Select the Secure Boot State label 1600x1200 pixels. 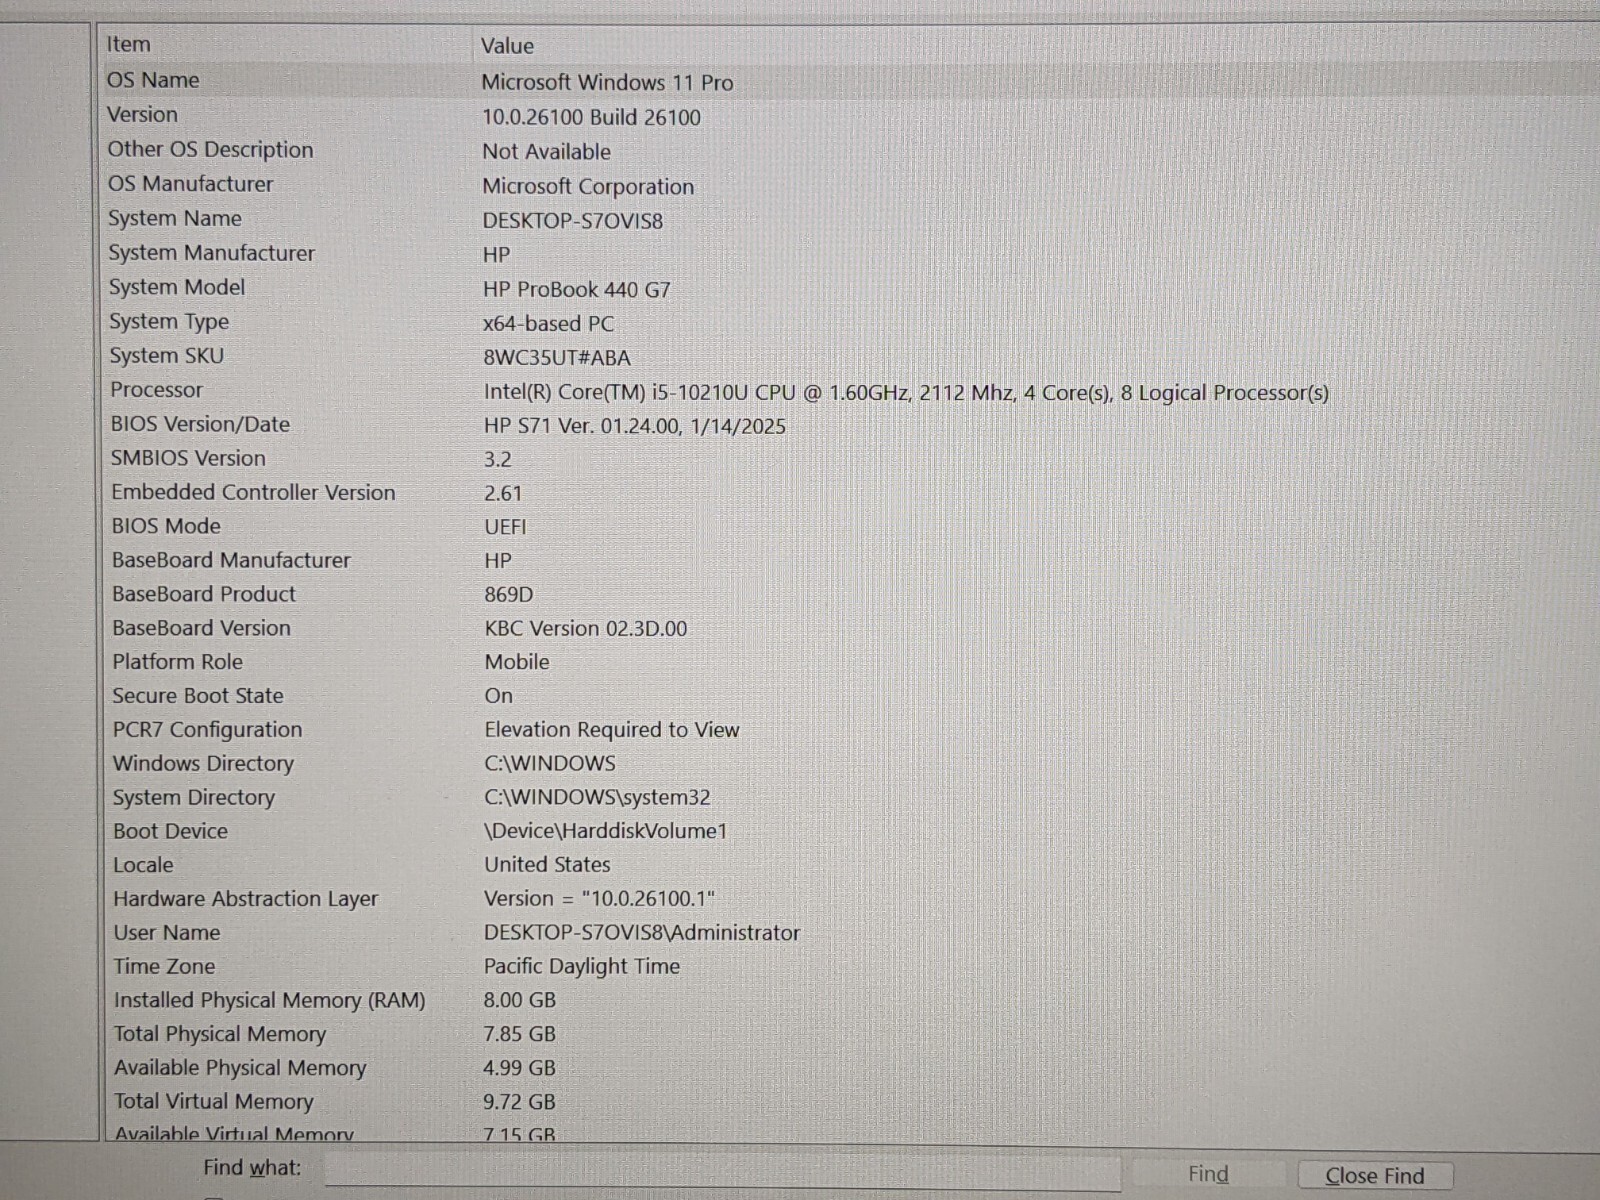[198, 696]
